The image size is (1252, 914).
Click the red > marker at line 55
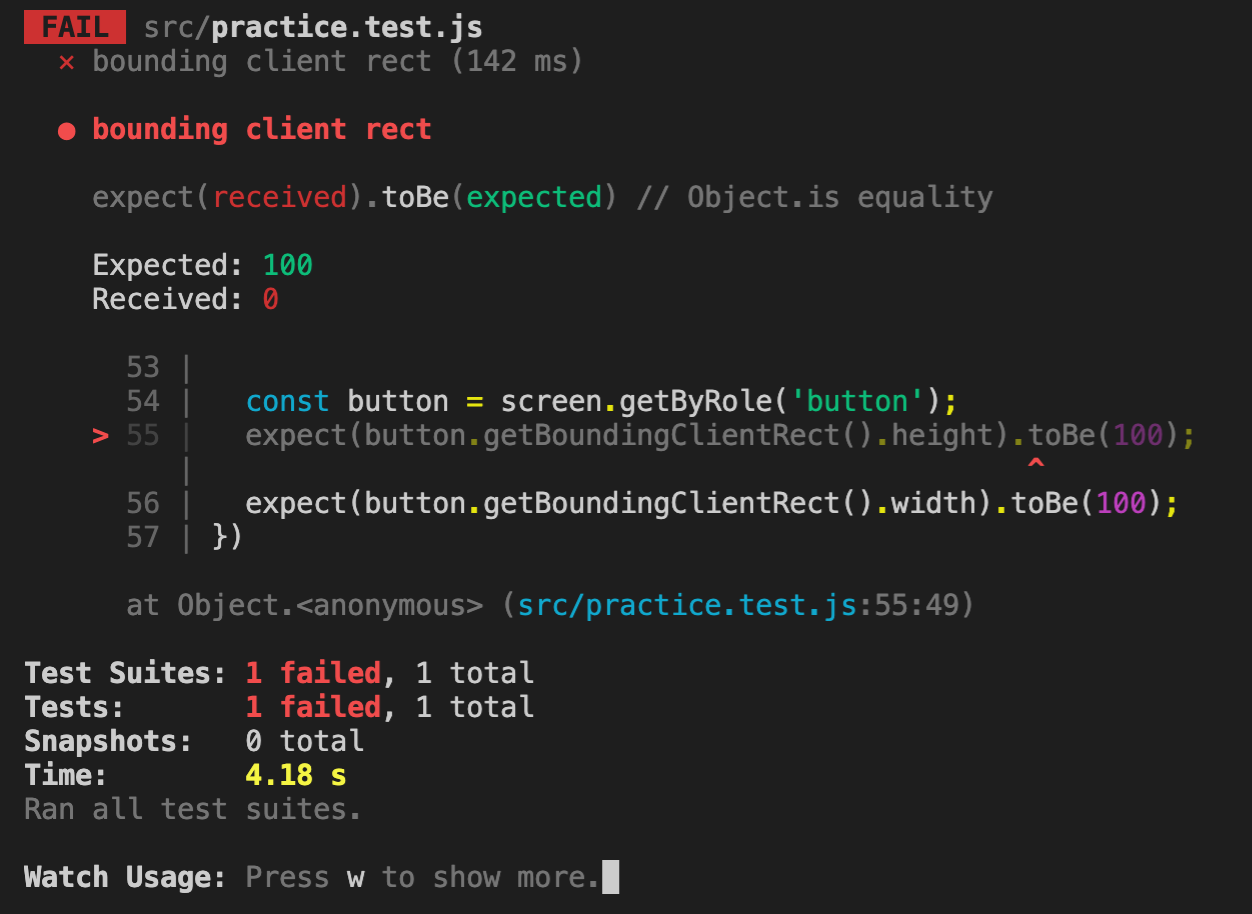(x=100, y=436)
